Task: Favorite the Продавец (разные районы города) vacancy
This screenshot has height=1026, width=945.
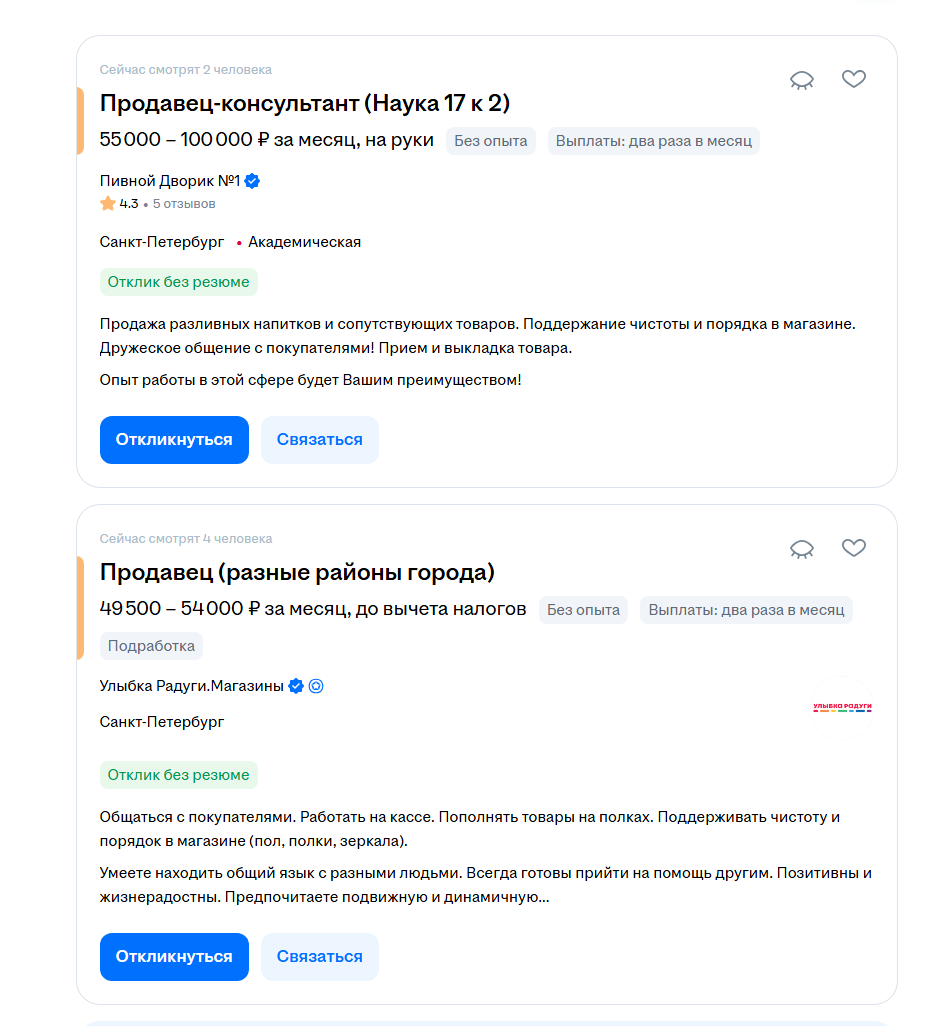Action: click(x=853, y=548)
